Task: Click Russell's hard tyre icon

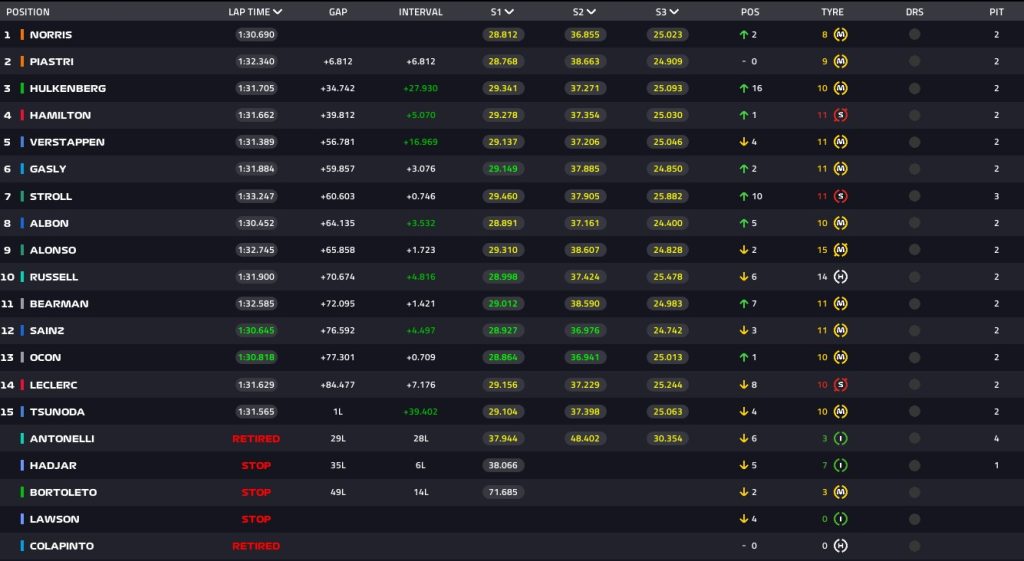Action: coord(841,277)
